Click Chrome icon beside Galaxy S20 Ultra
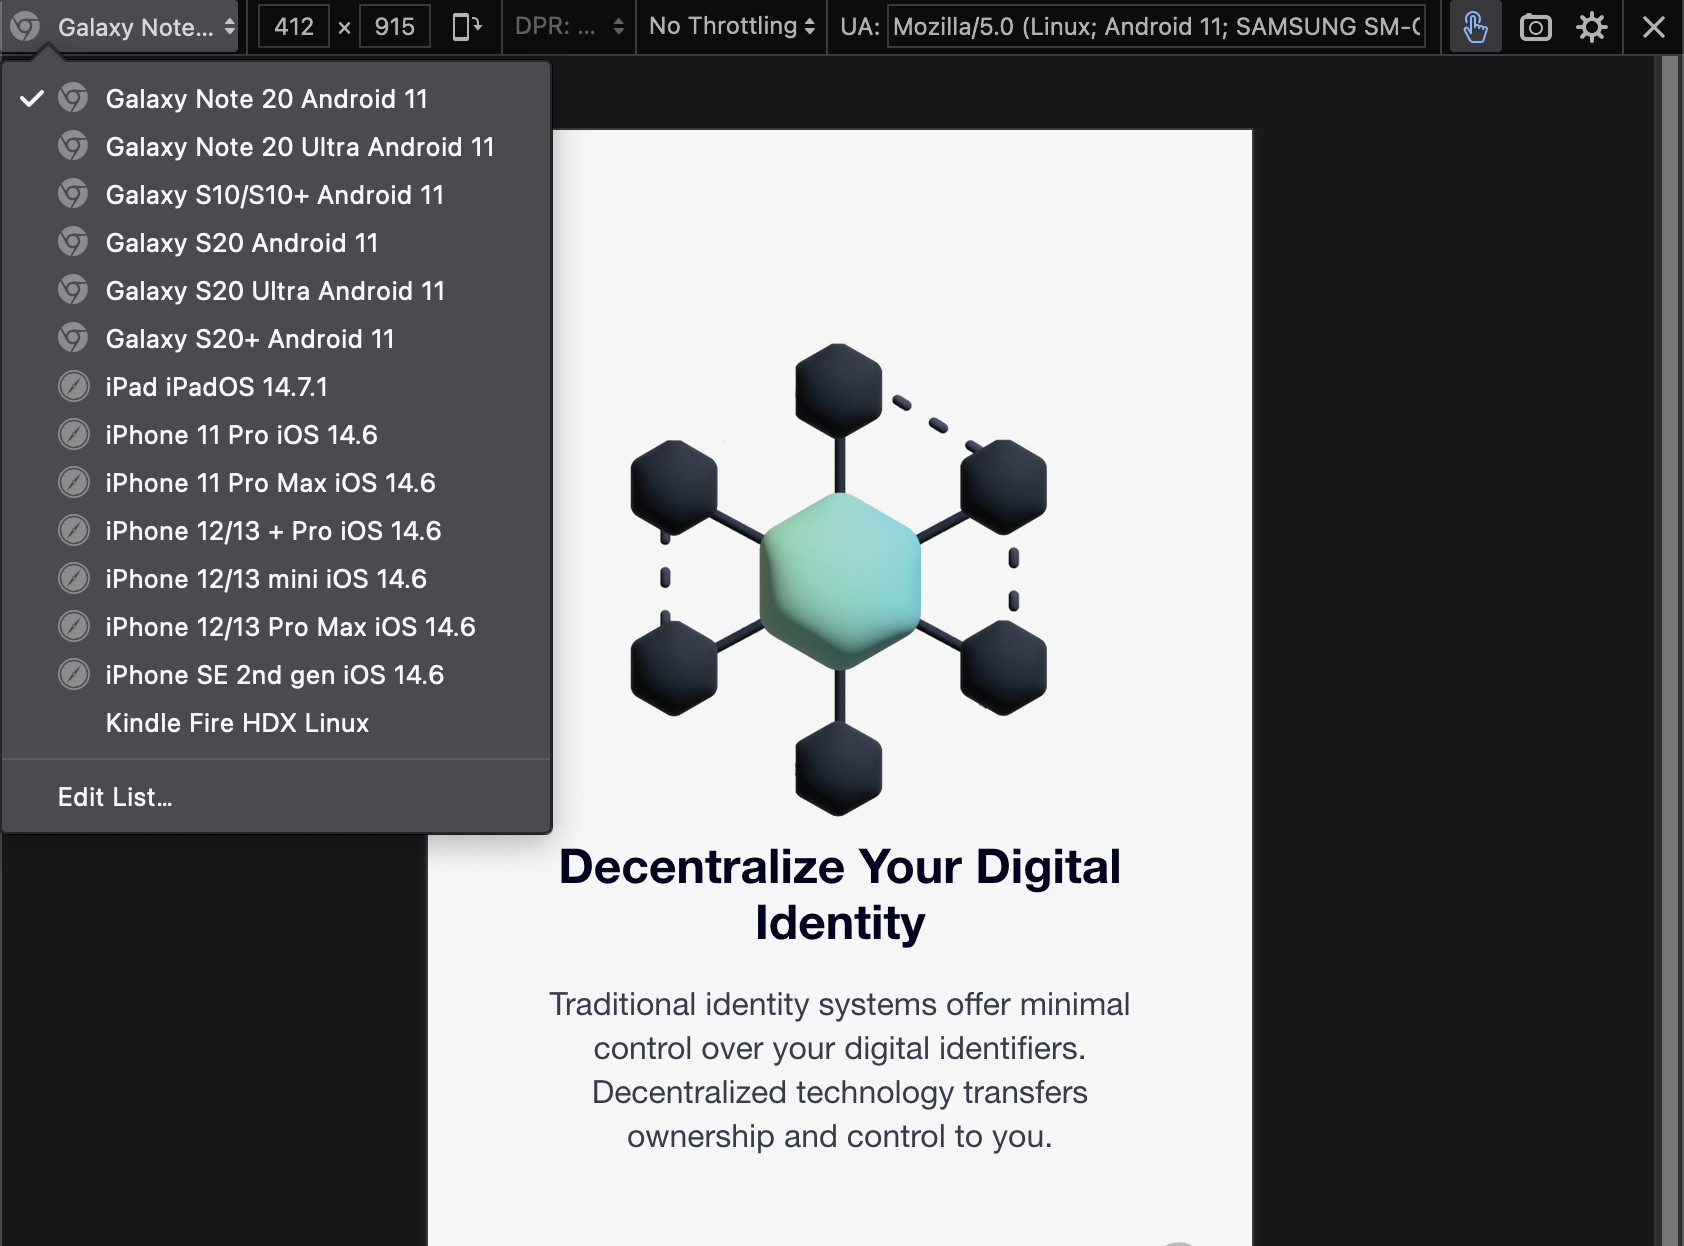This screenshot has width=1684, height=1246. click(73, 291)
